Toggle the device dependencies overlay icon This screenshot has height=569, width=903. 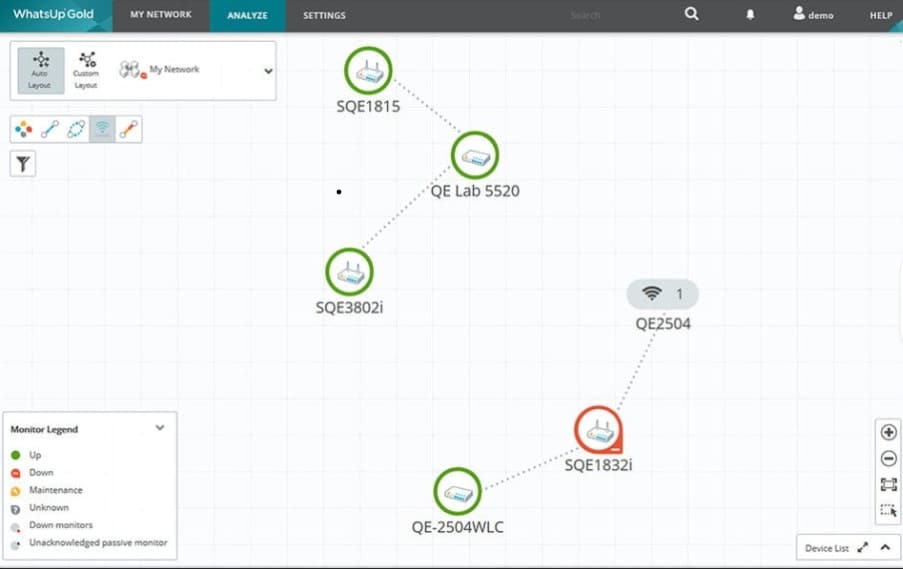23,129
